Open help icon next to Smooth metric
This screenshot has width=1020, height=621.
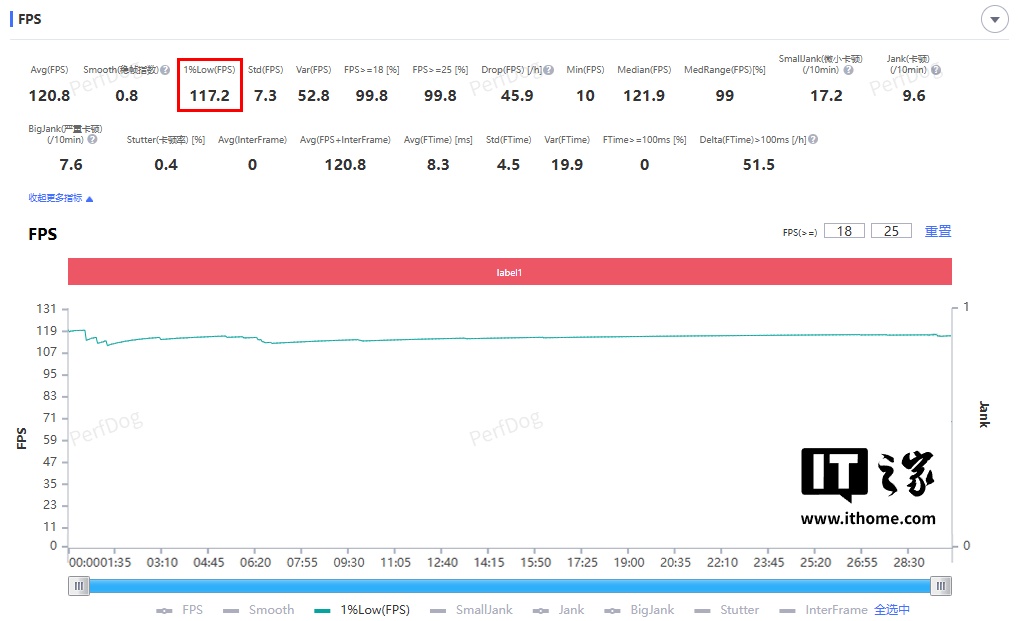click(165, 70)
